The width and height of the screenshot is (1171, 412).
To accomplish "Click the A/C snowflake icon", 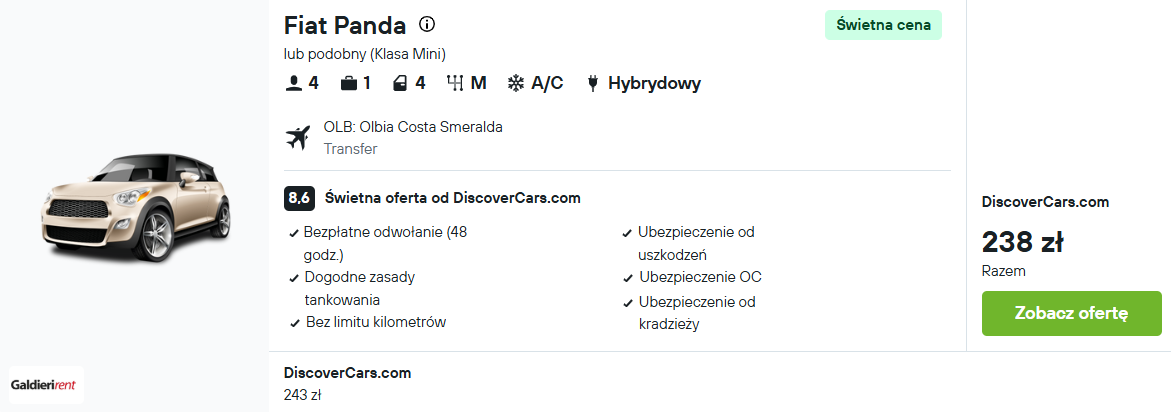I will coord(515,84).
